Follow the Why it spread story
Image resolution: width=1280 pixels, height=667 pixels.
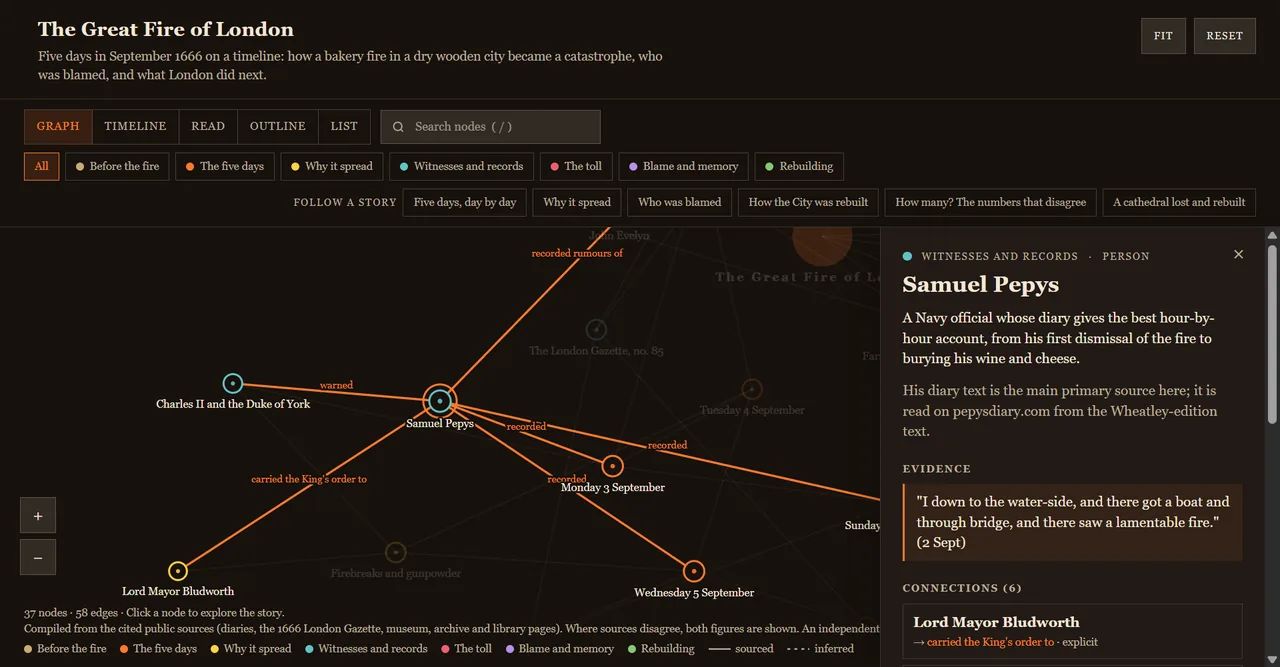[577, 202]
